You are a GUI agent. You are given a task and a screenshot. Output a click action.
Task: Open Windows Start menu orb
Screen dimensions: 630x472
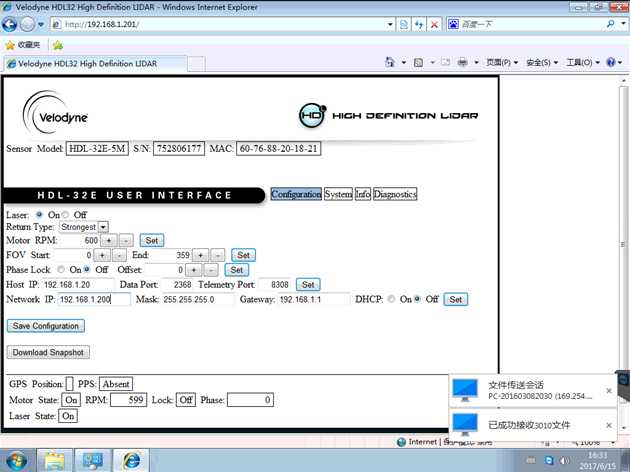[x=16, y=460]
